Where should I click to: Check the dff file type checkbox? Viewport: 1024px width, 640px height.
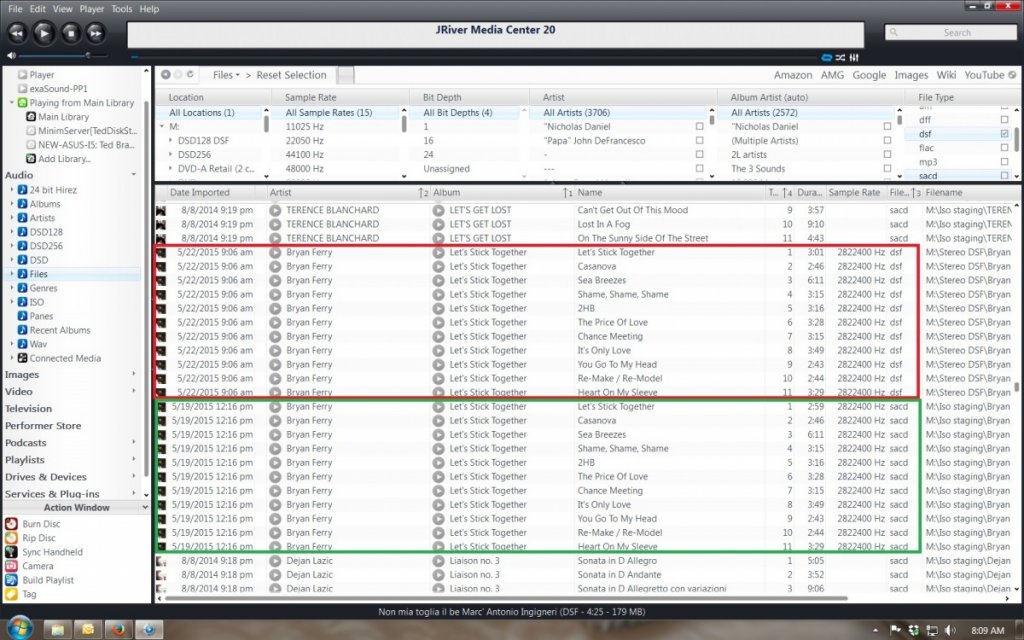pyautogui.click(x=1004, y=120)
